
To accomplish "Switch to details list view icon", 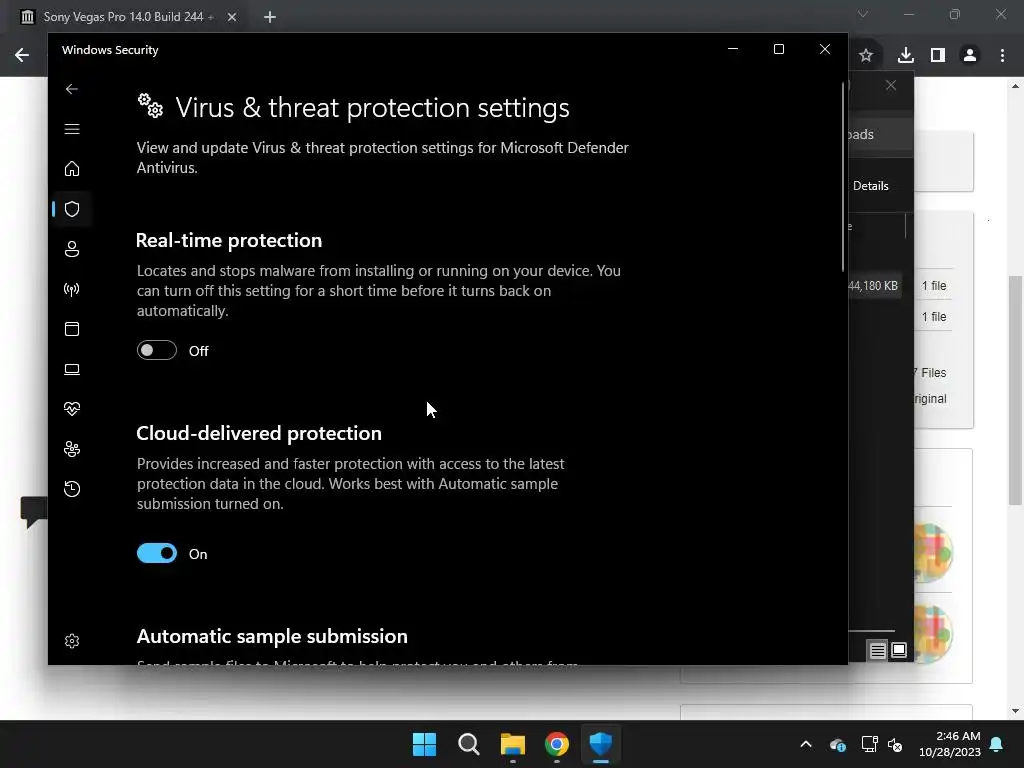I will 878,650.
